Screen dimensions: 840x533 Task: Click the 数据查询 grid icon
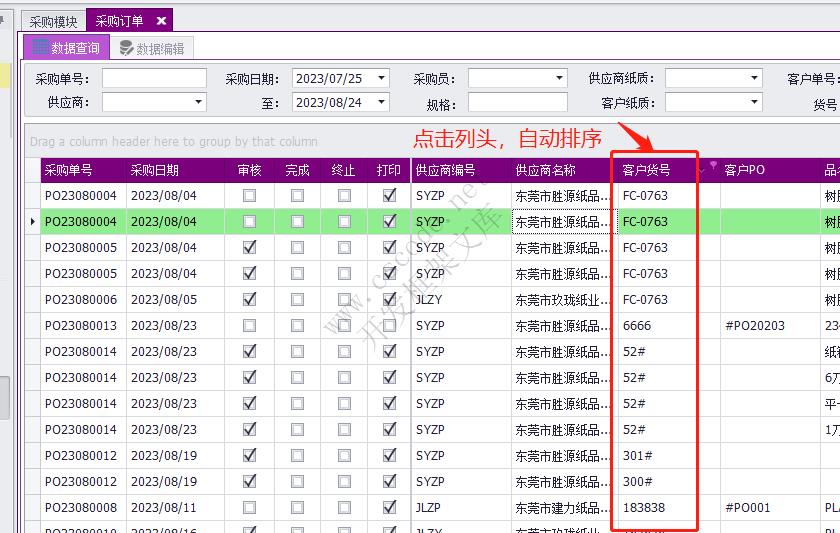41,47
